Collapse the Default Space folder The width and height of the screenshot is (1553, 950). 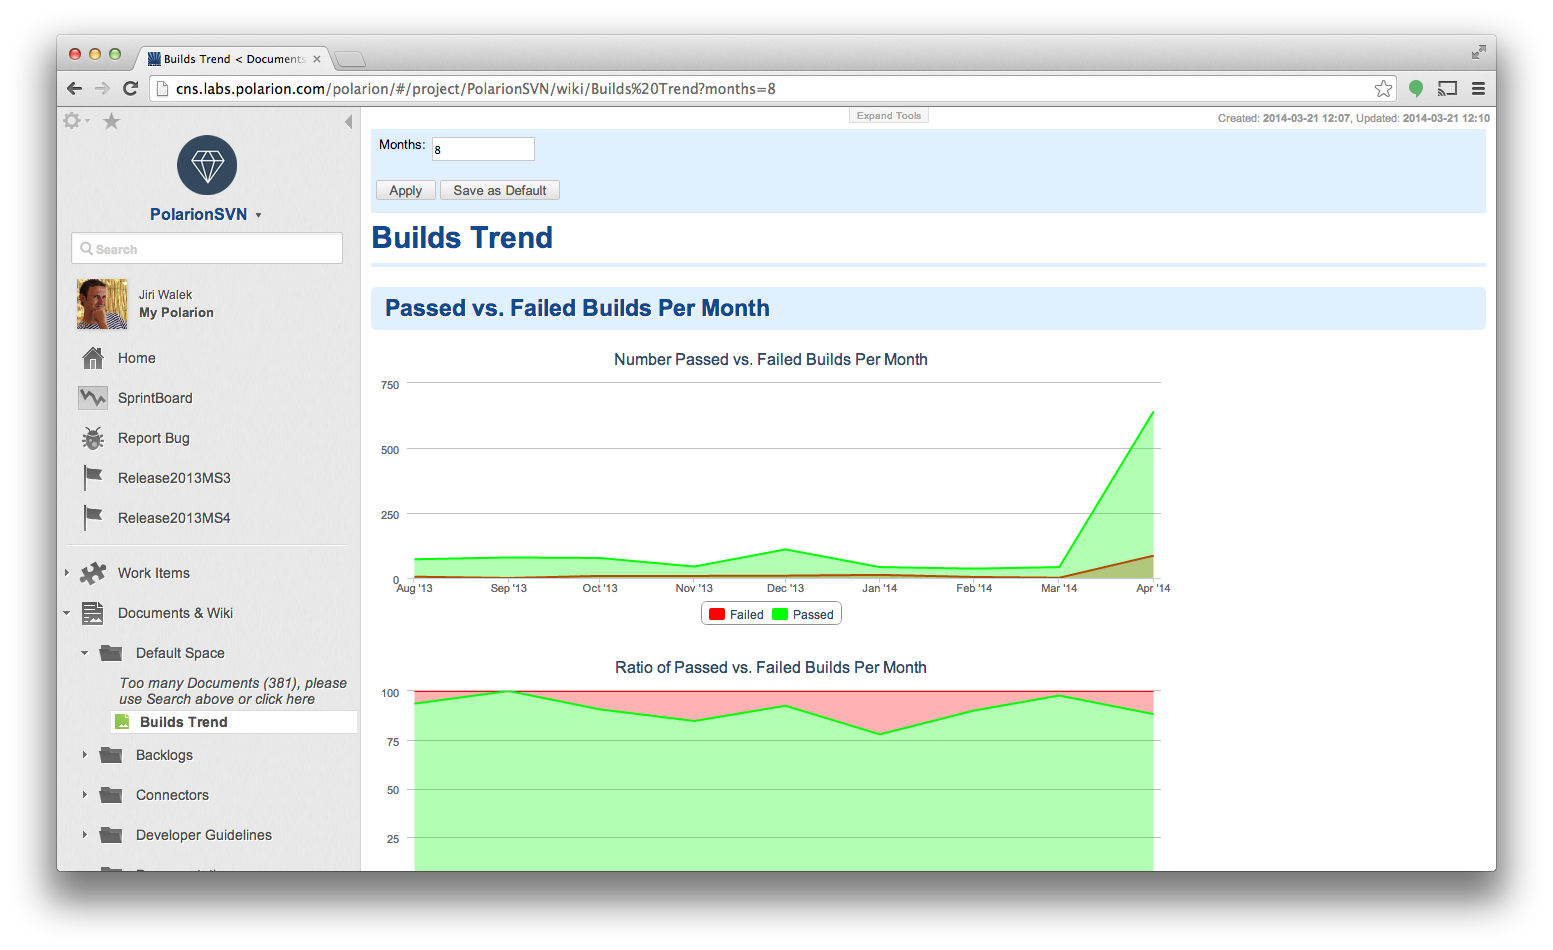click(84, 652)
